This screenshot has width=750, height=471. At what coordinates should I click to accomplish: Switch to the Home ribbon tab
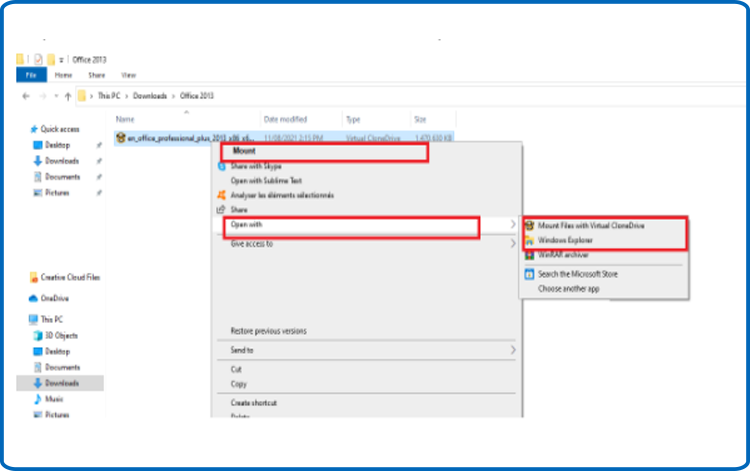63,75
